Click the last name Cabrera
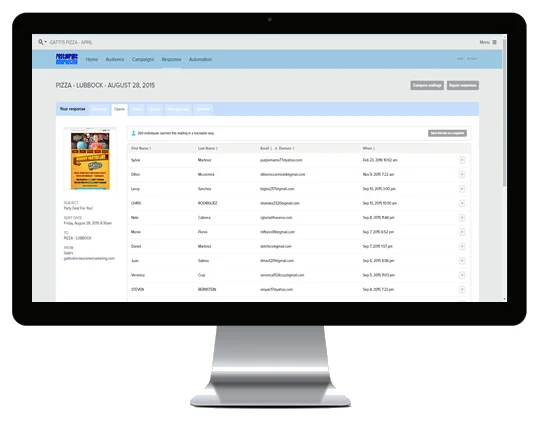This screenshot has width=549, height=422. point(204,217)
